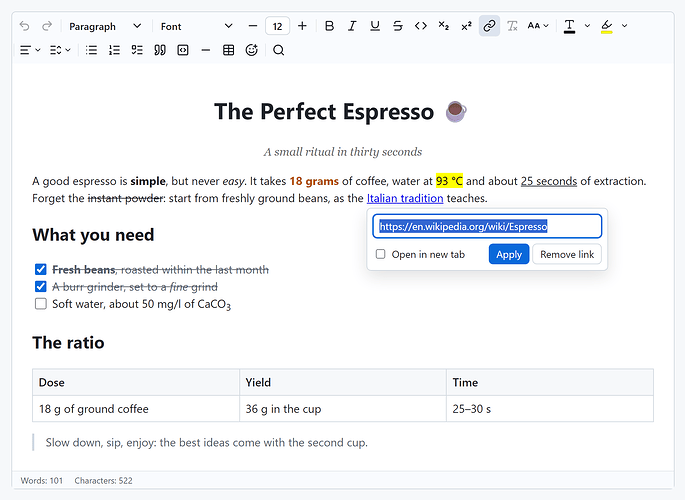
Task: Click the font size field showing 12
Action: tap(277, 26)
